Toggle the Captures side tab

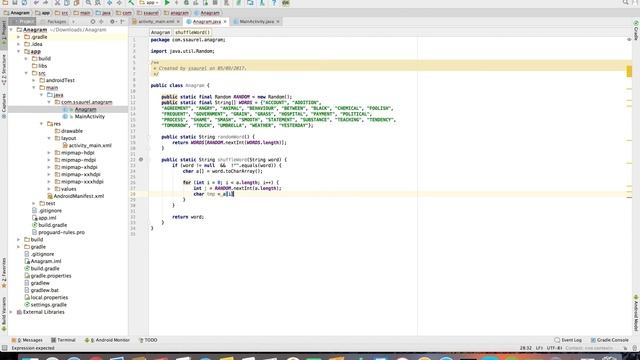coord(4,106)
